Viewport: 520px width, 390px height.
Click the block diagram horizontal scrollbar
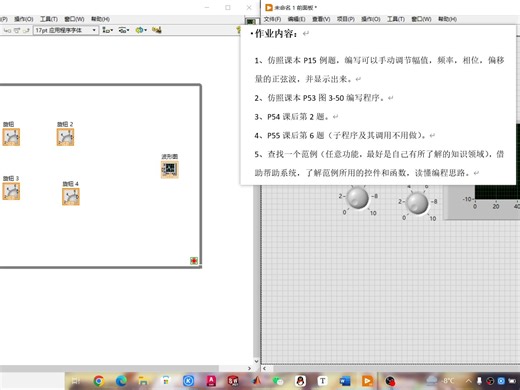(110, 368)
